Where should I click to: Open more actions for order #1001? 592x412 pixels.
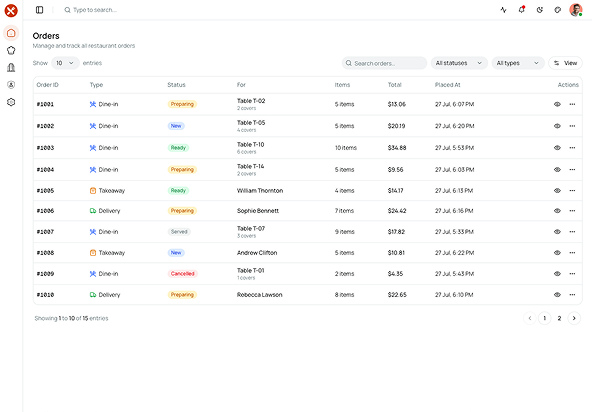[x=572, y=104]
